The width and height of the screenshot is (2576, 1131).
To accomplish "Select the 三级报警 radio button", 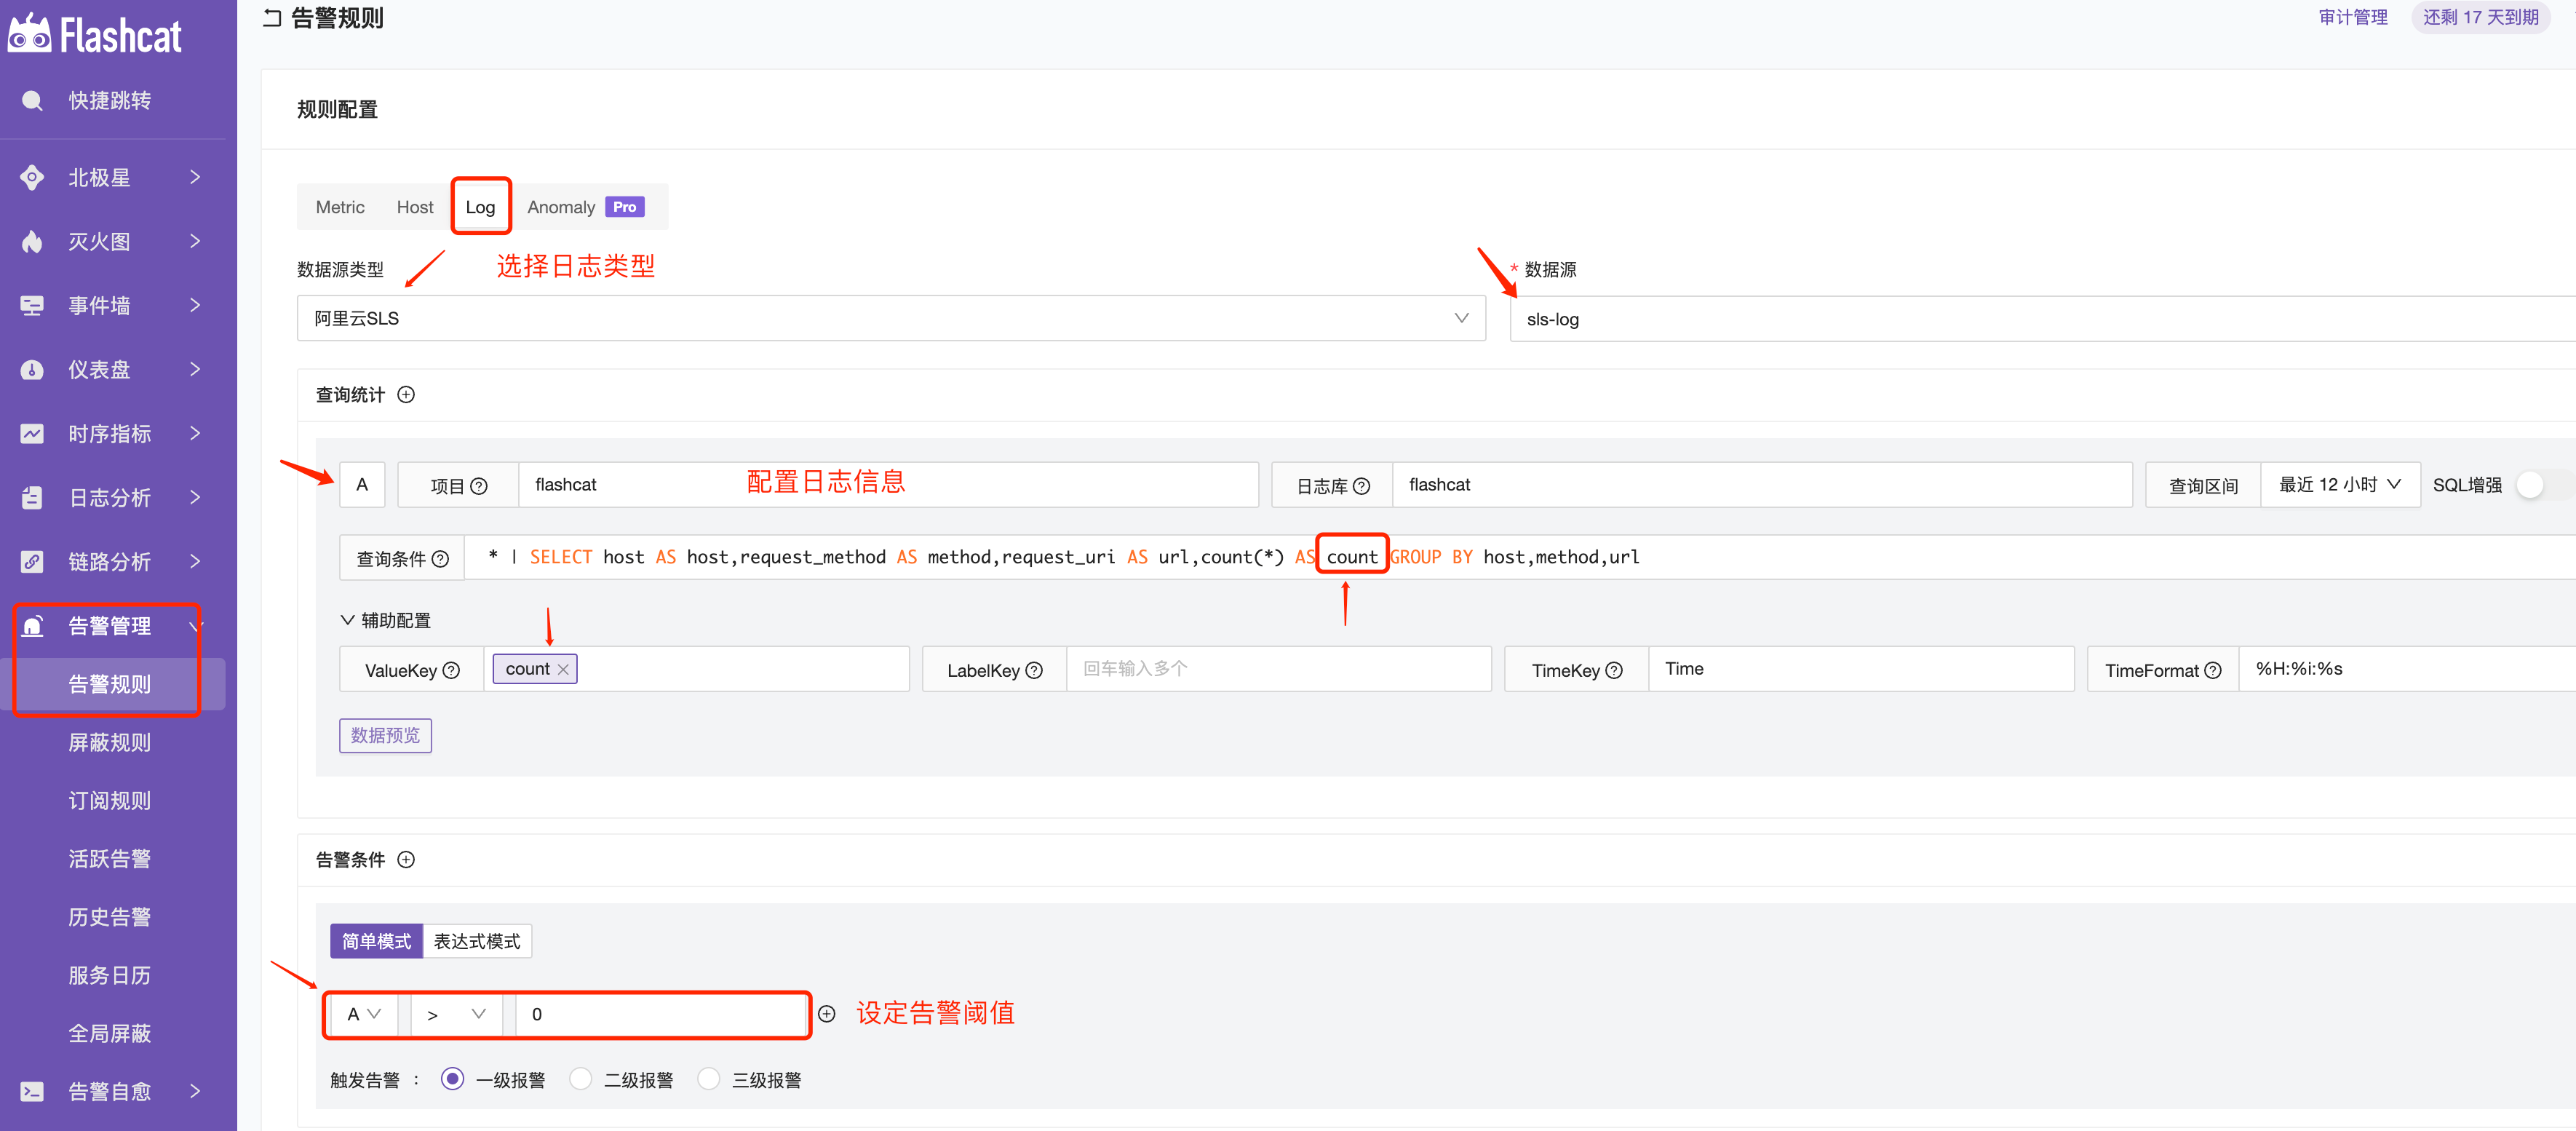I will pos(708,1079).
